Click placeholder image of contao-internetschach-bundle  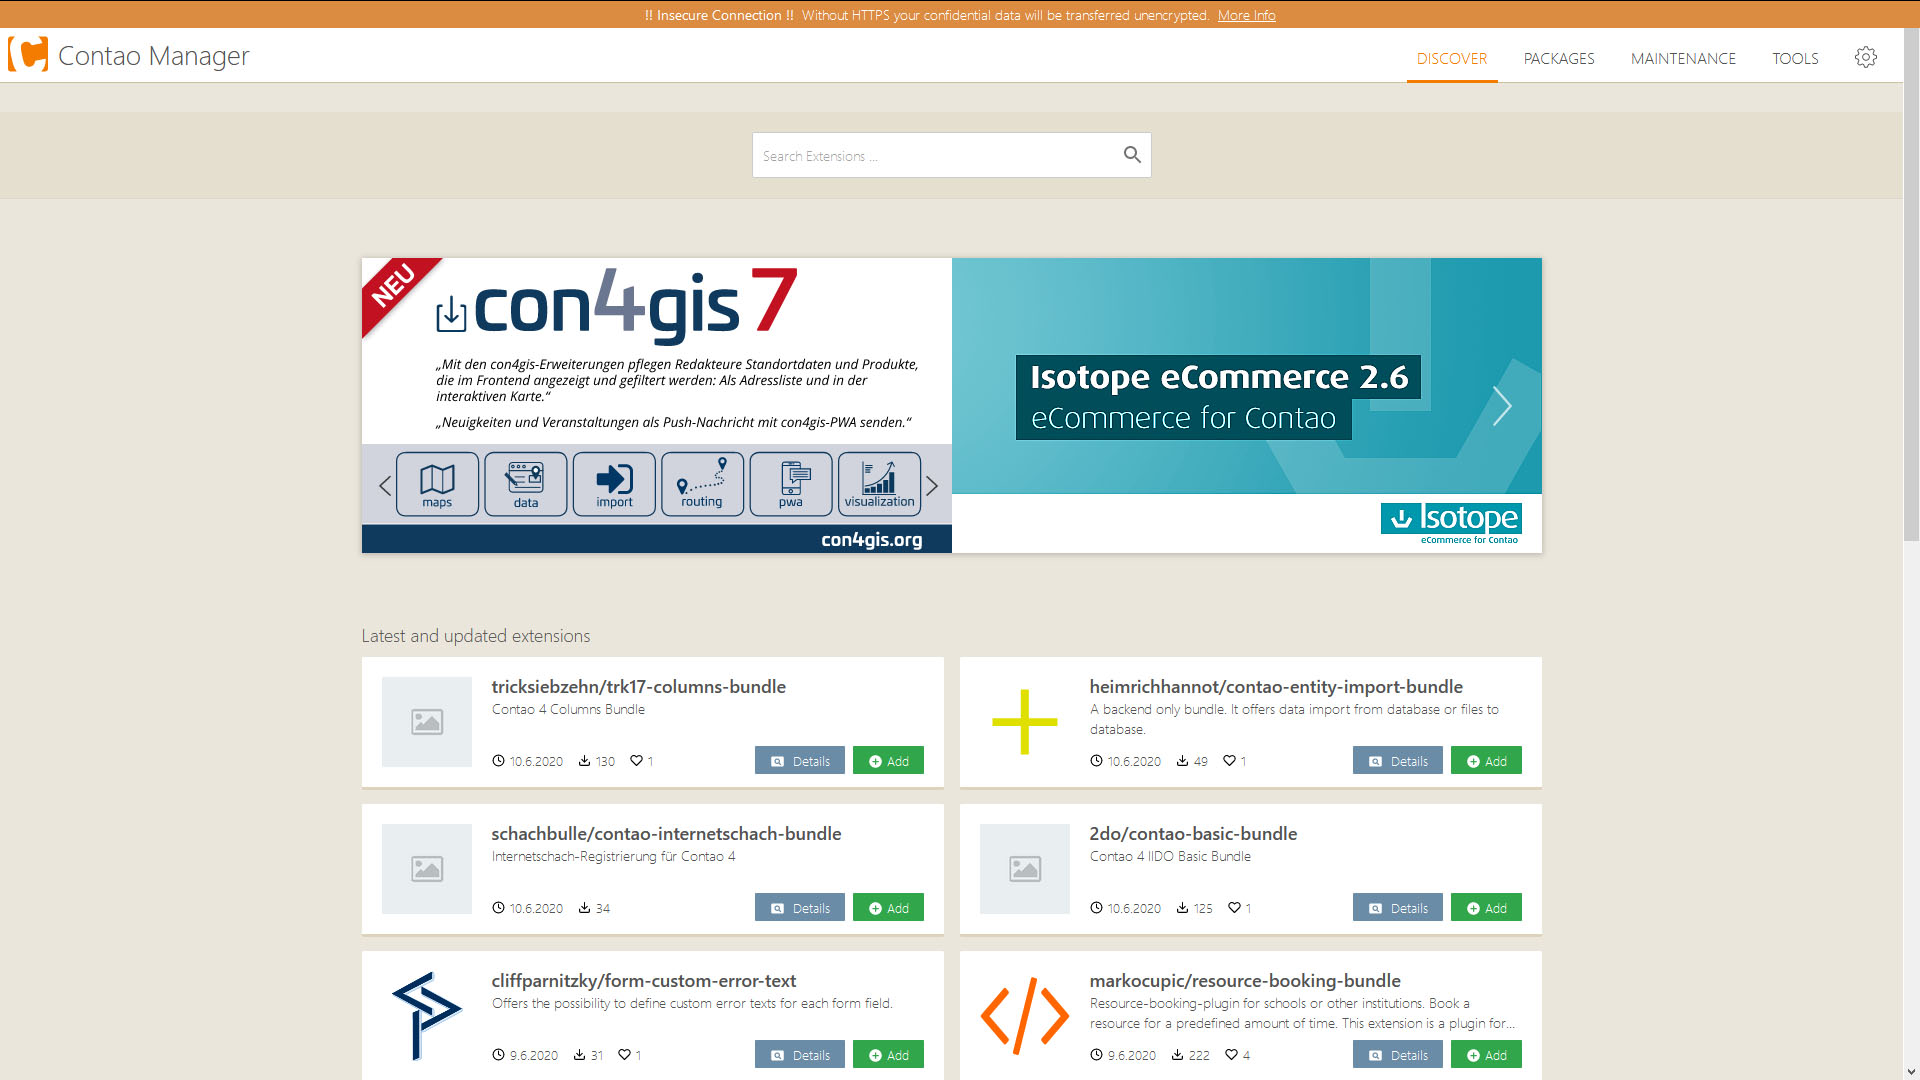click(x=427, y=869)
